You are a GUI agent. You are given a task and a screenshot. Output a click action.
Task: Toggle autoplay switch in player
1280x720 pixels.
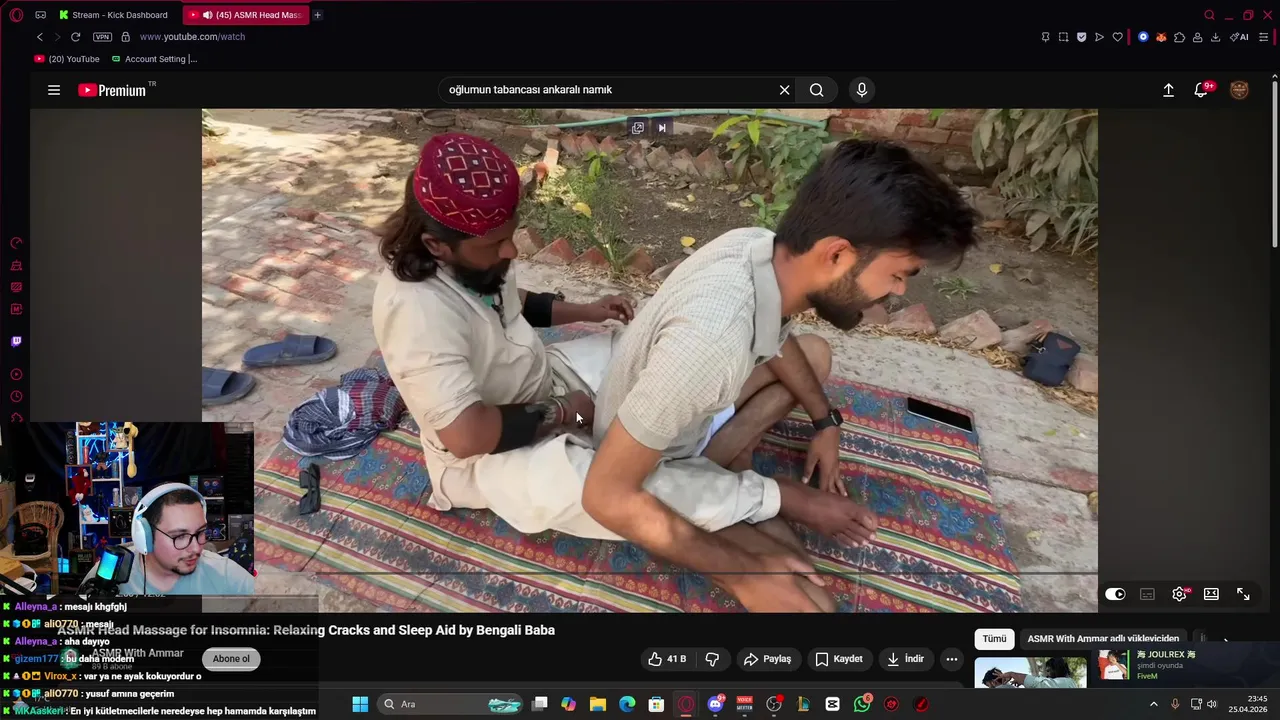click(1115, 594)
